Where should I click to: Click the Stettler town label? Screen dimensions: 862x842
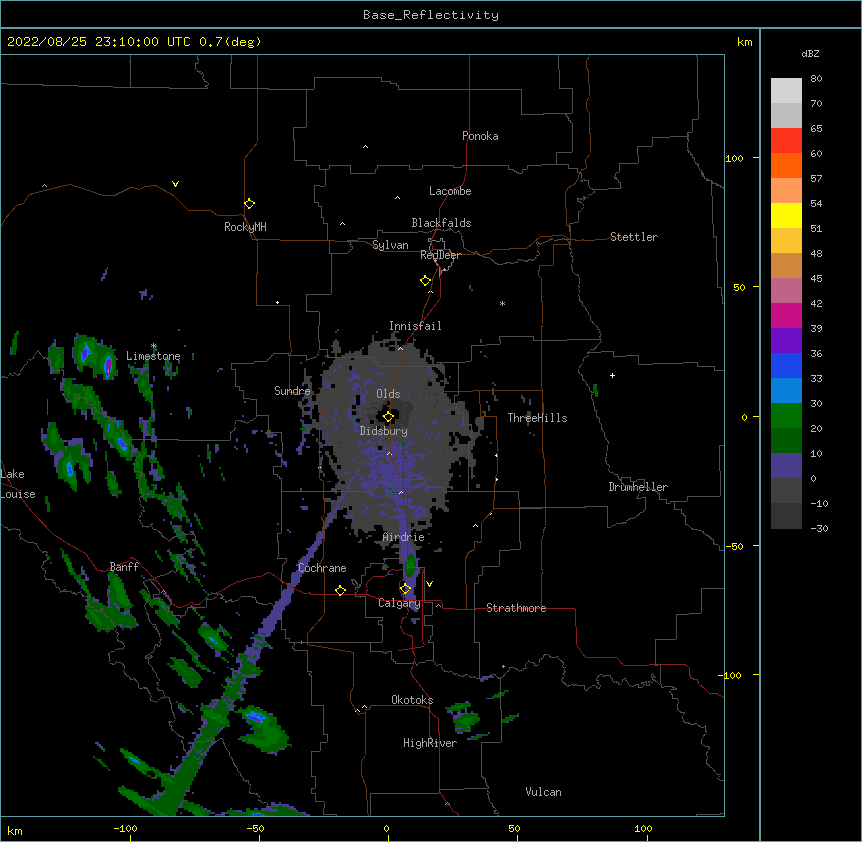coord(634,237)
